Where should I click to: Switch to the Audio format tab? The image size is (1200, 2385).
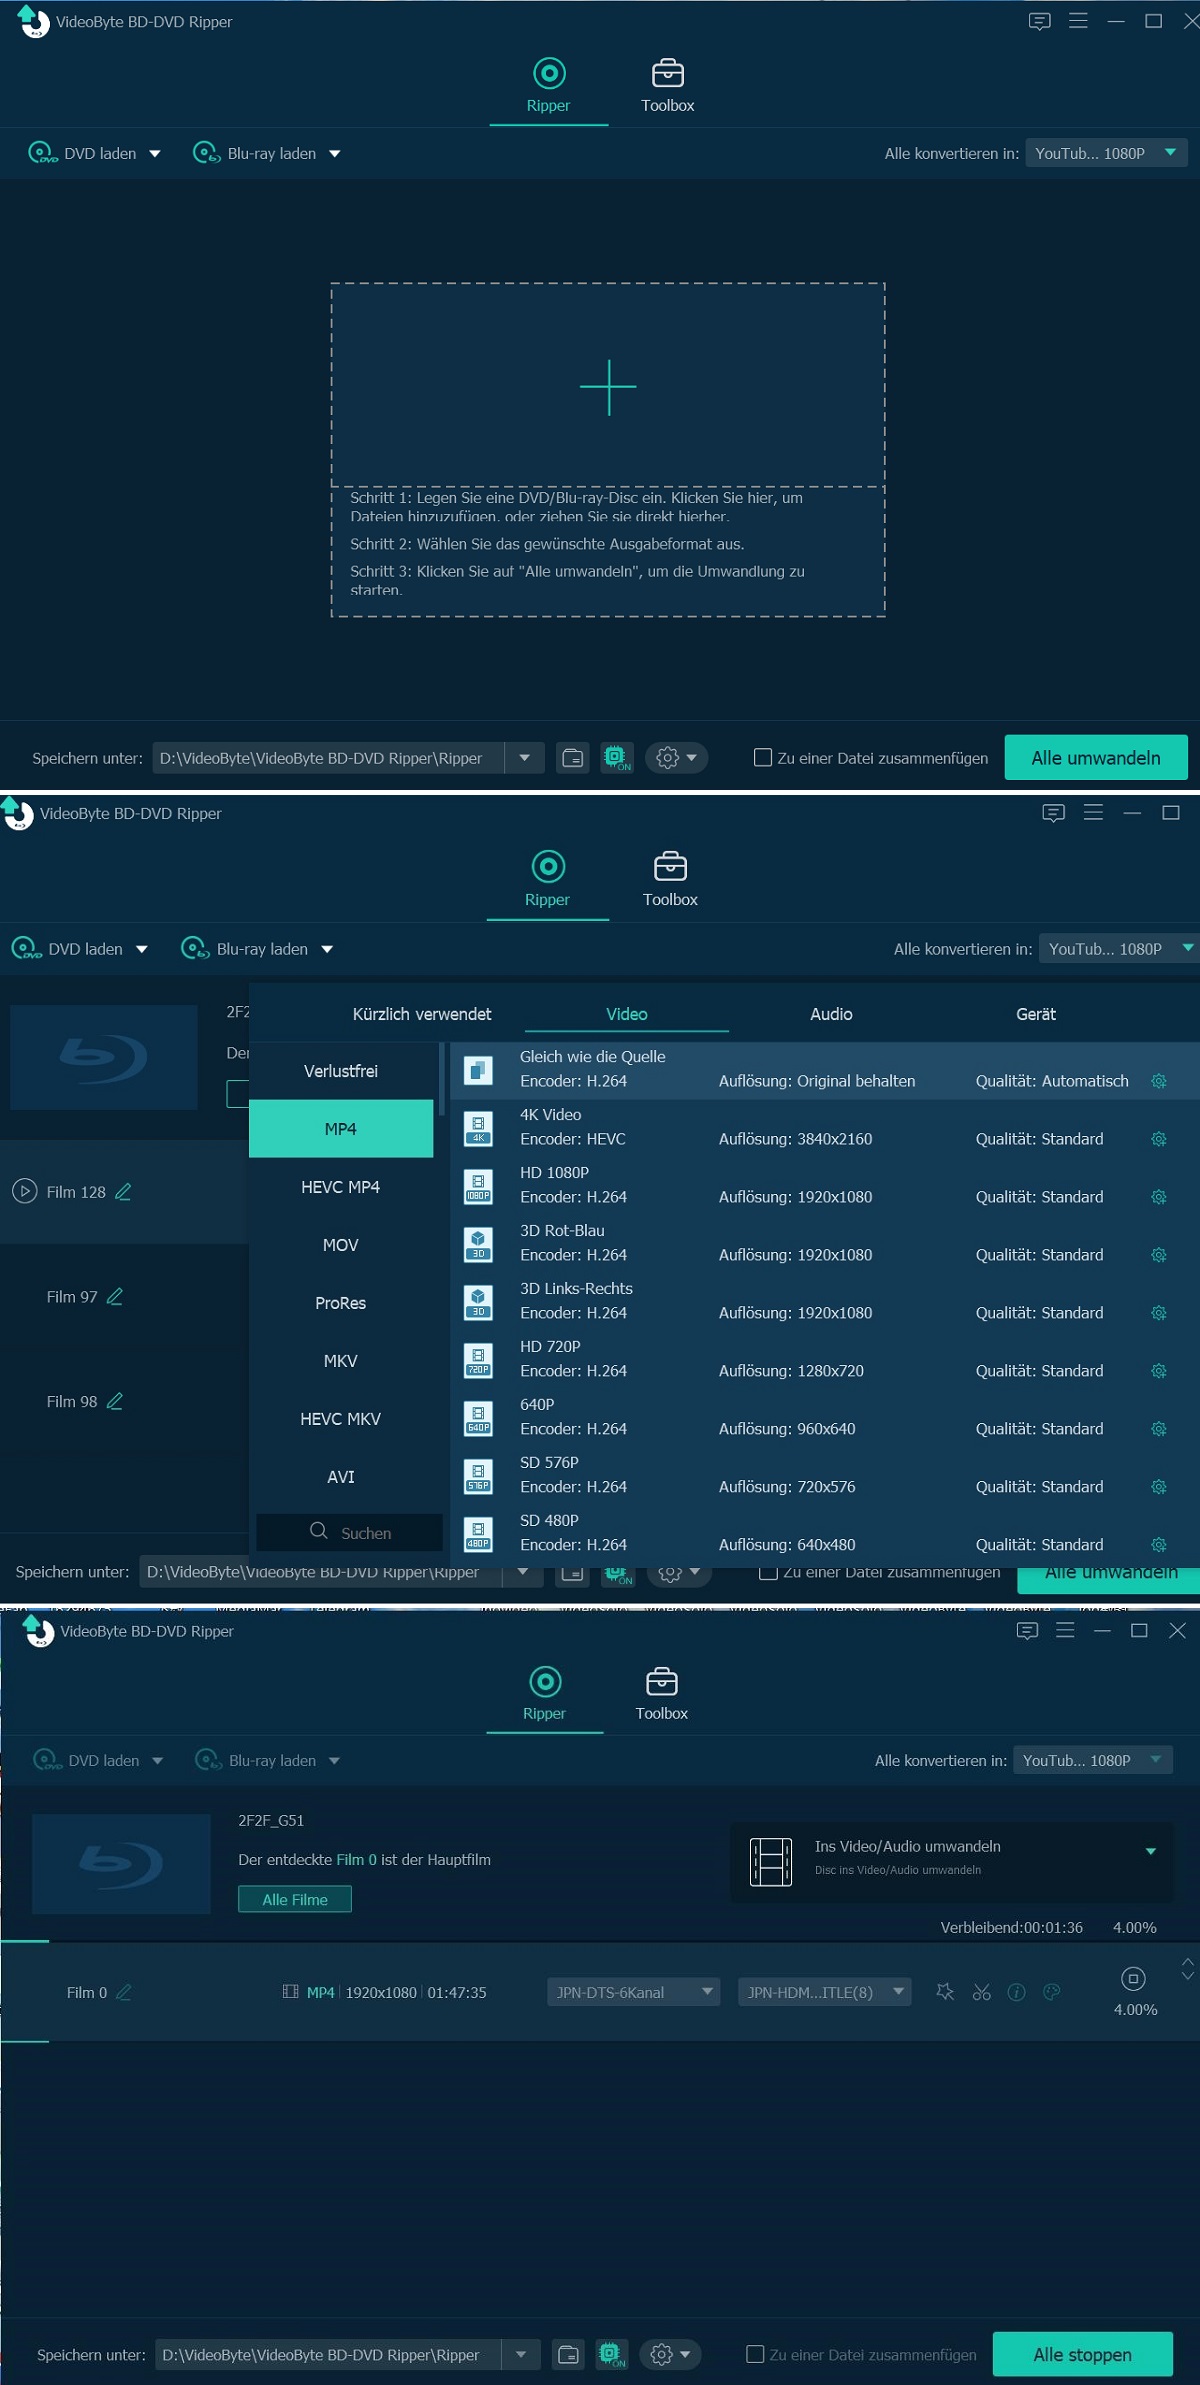click(831, 1014)
